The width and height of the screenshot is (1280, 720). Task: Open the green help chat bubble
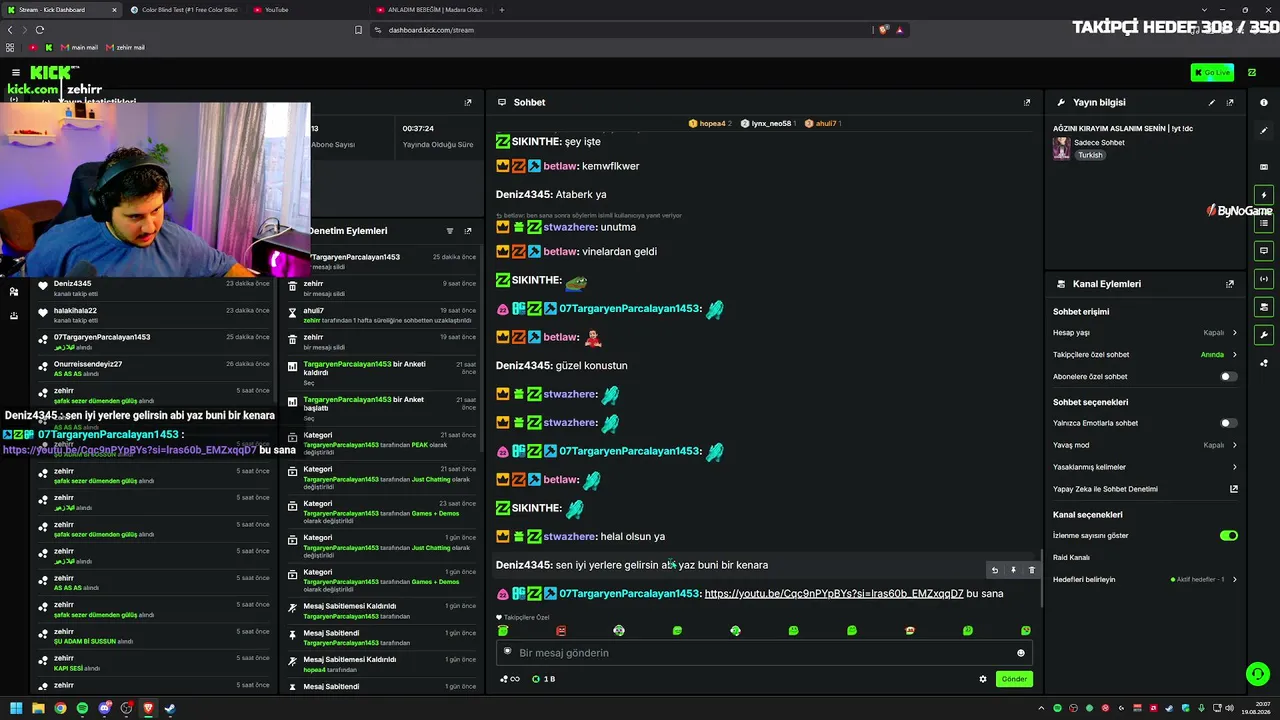1258,674
